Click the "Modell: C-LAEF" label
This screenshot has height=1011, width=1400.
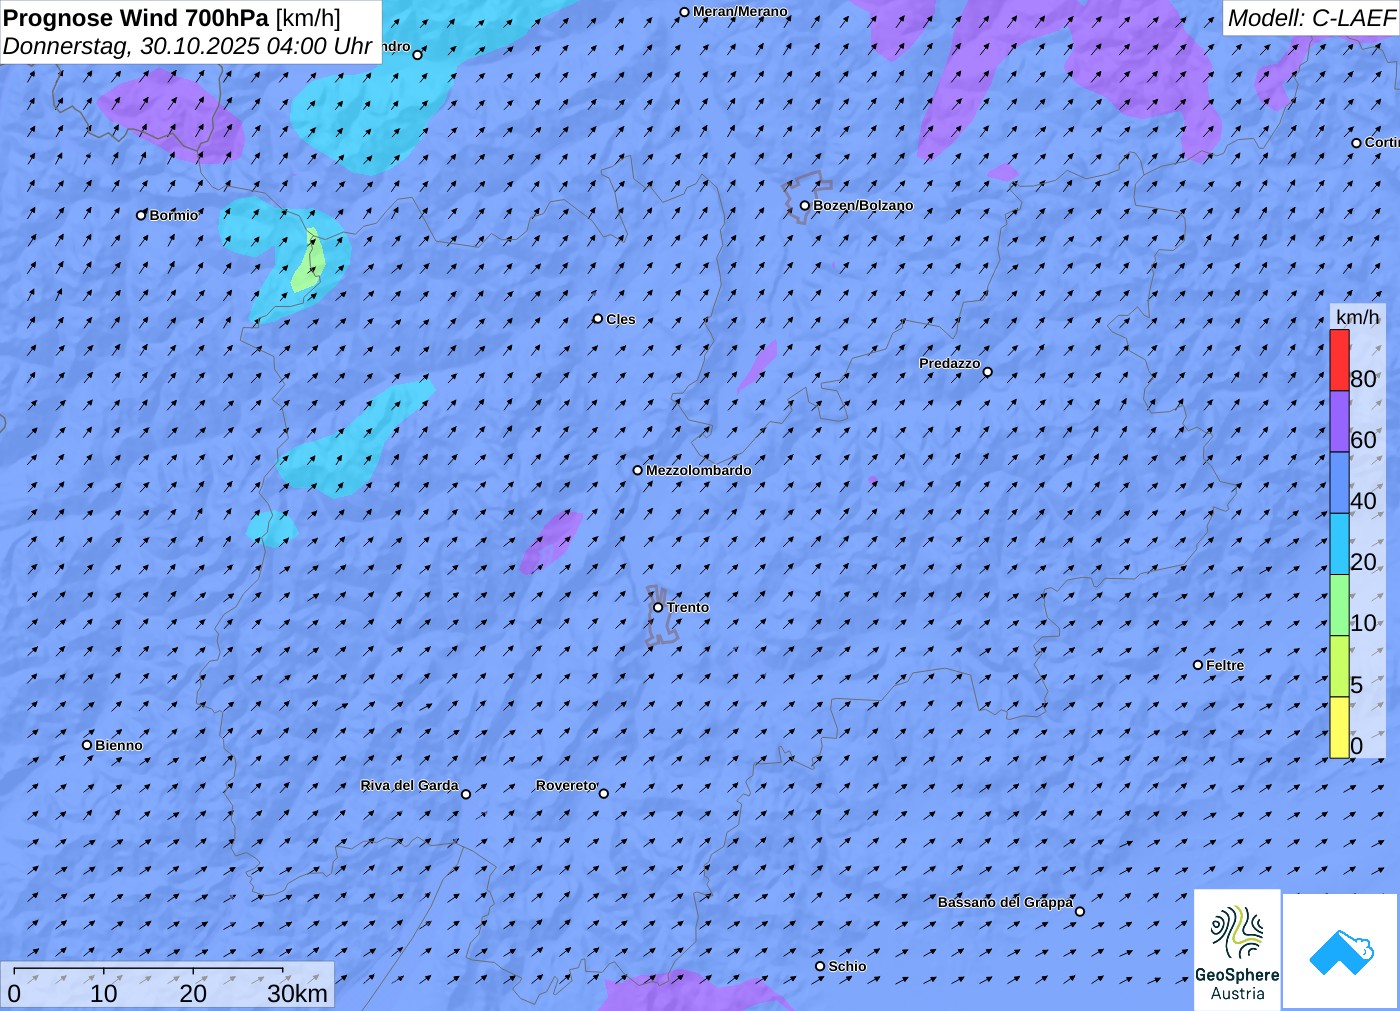tap(1311, 18)
